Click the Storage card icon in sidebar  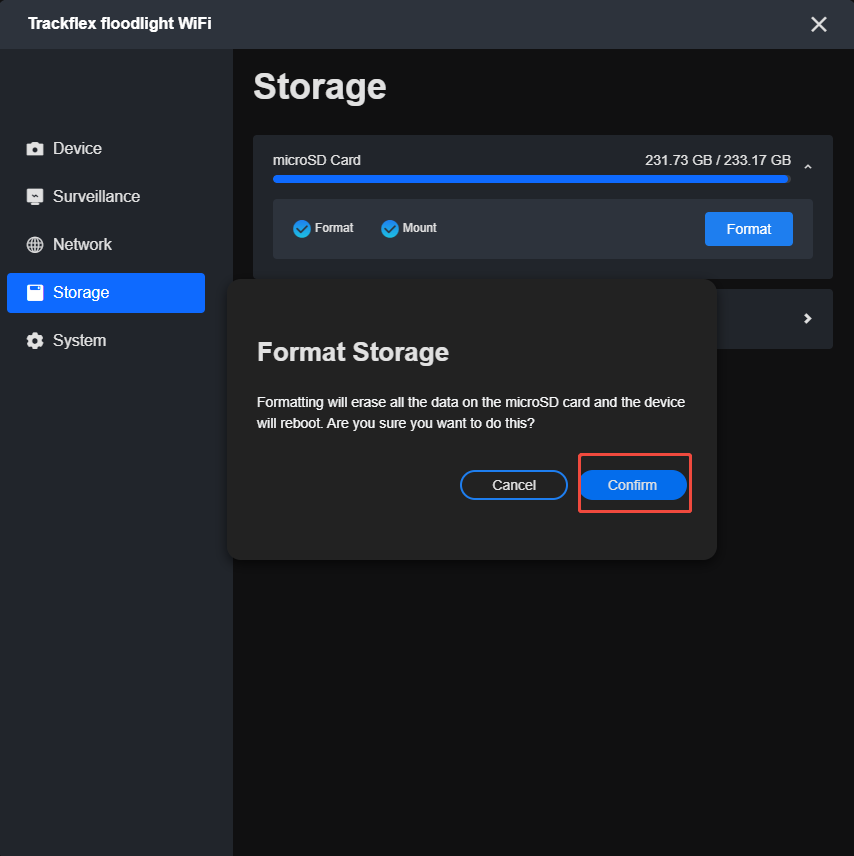pyautogui.click(x=35, y=293)
